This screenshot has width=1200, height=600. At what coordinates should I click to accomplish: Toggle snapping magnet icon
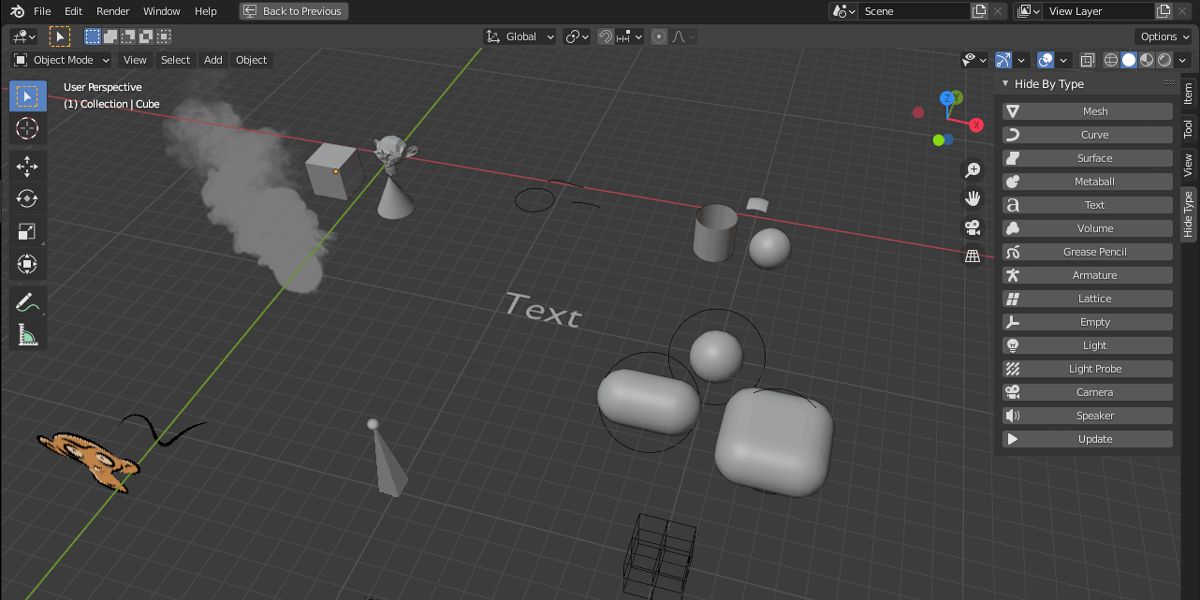pyautogui.click(x=605, y=36)
